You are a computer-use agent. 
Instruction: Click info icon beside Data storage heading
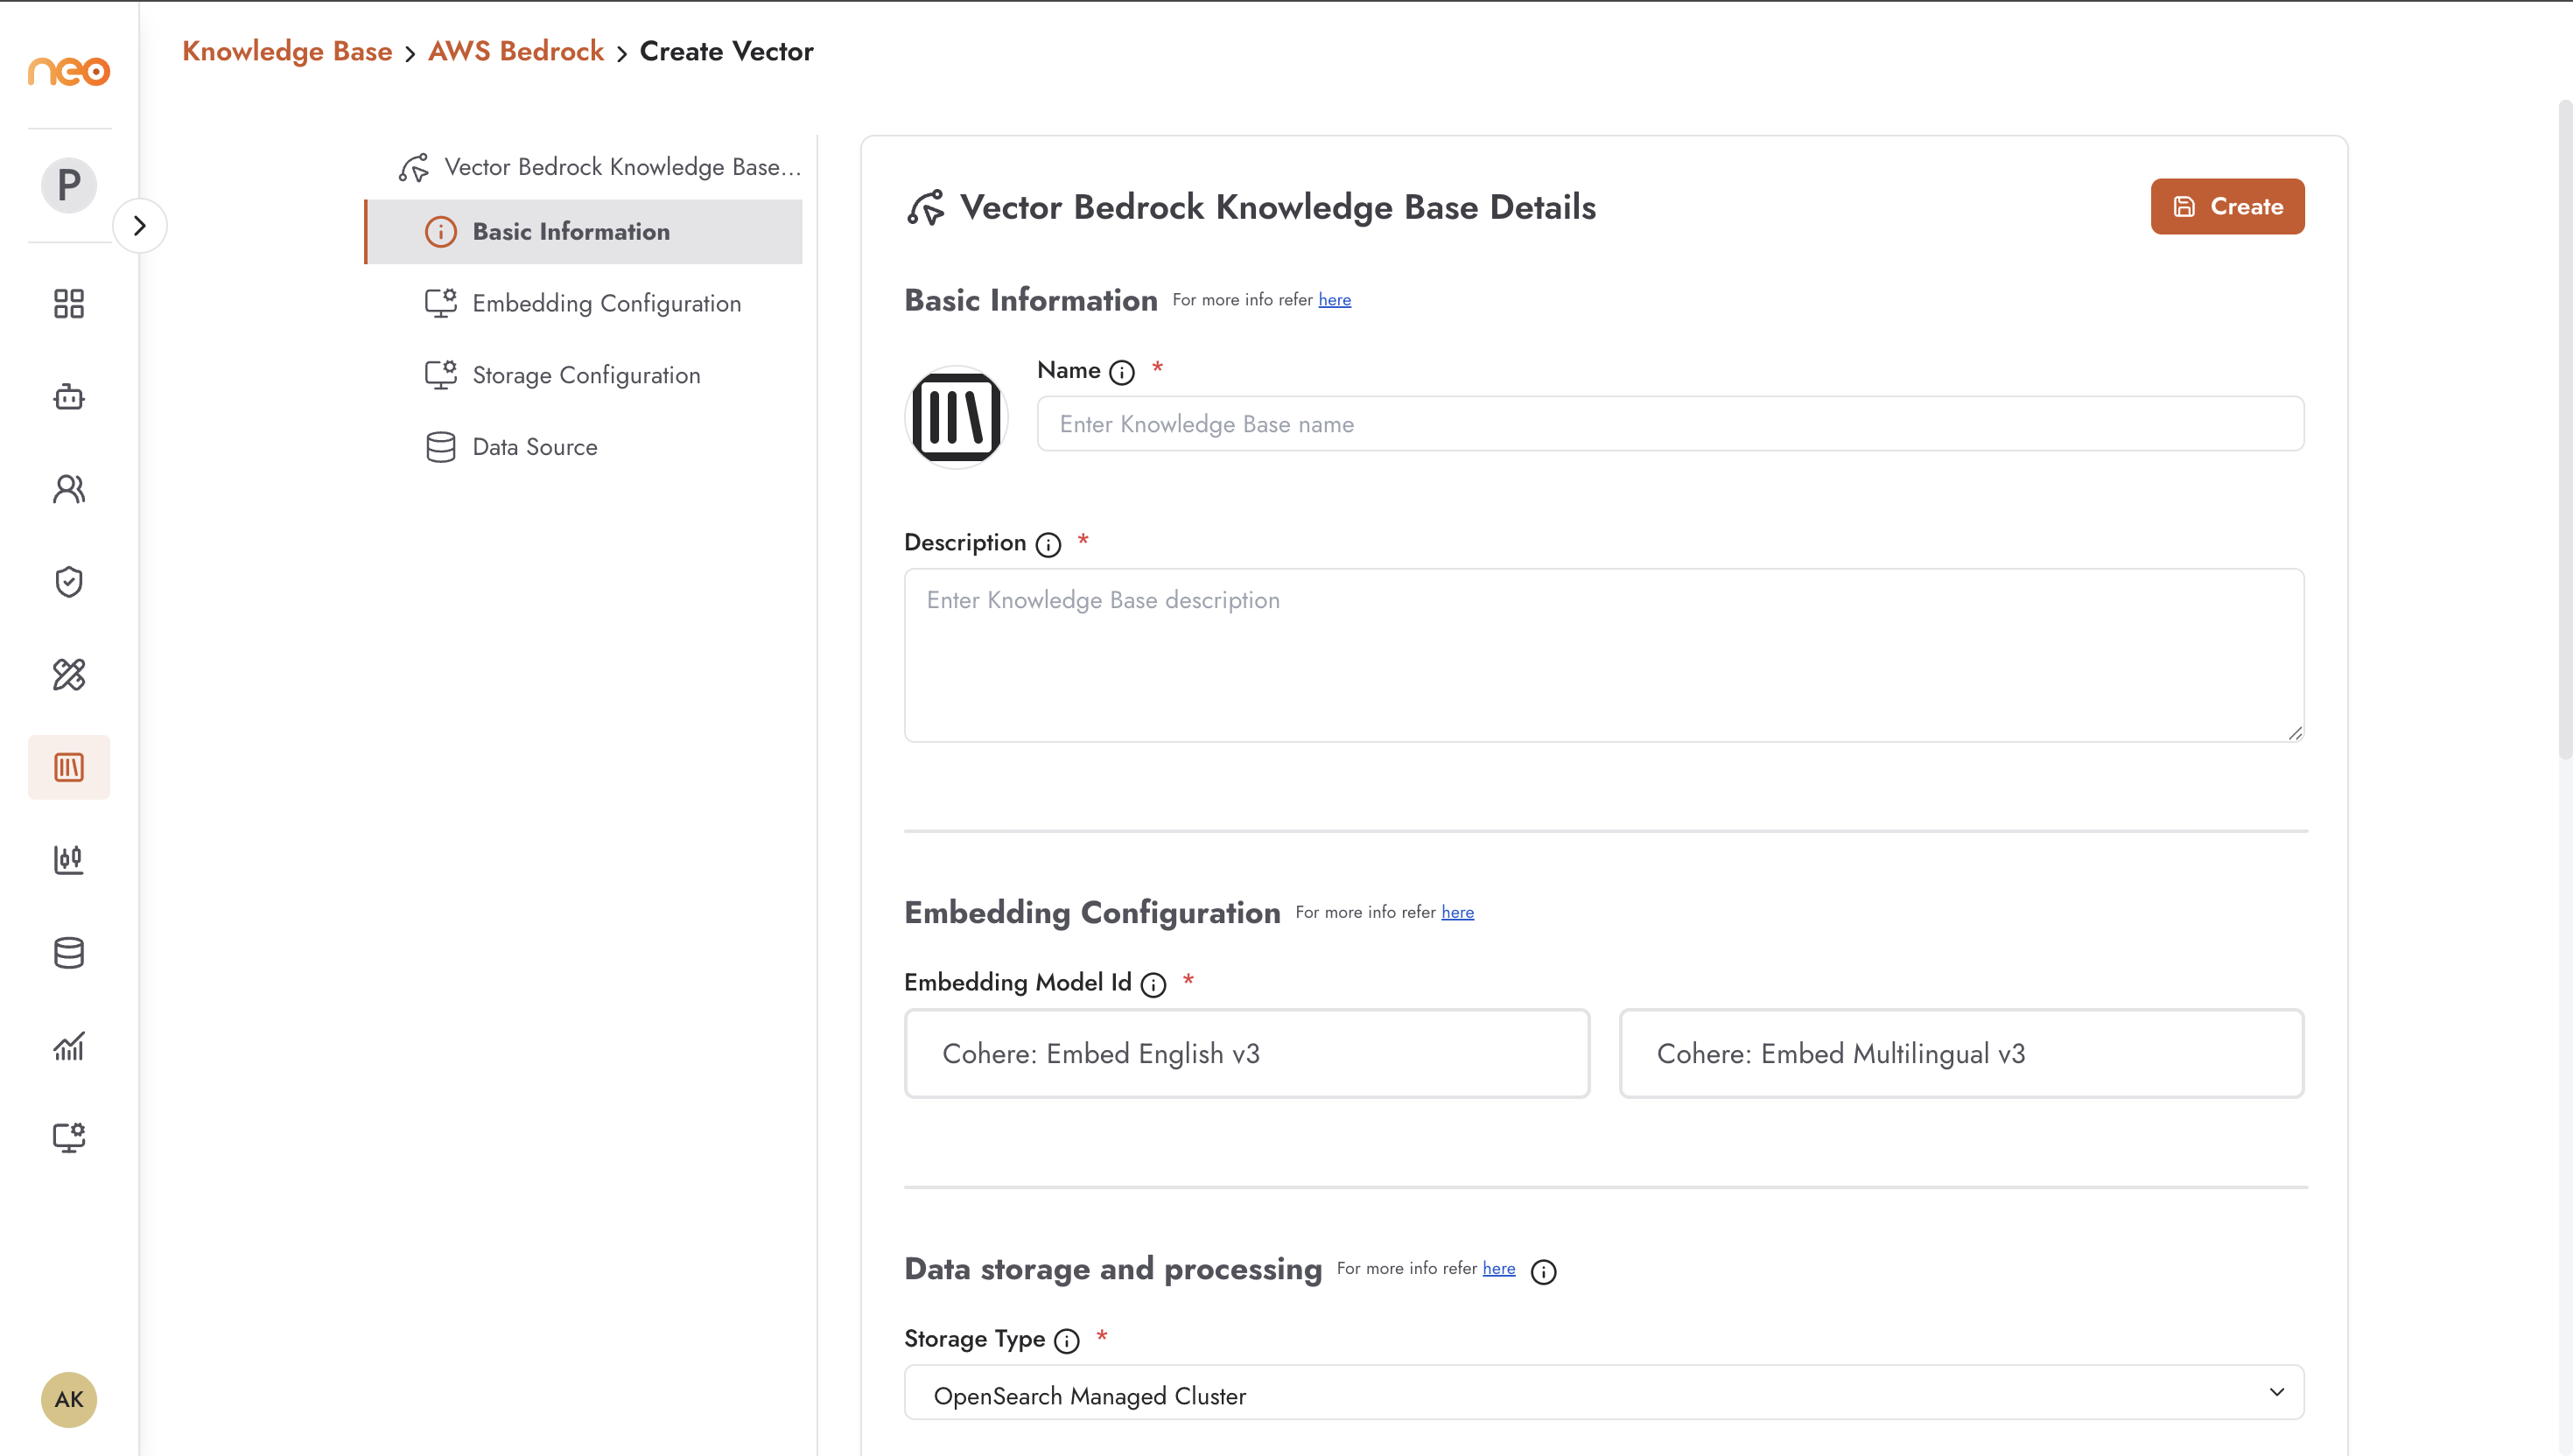pyautogui.click(x=1543, y=1271)
